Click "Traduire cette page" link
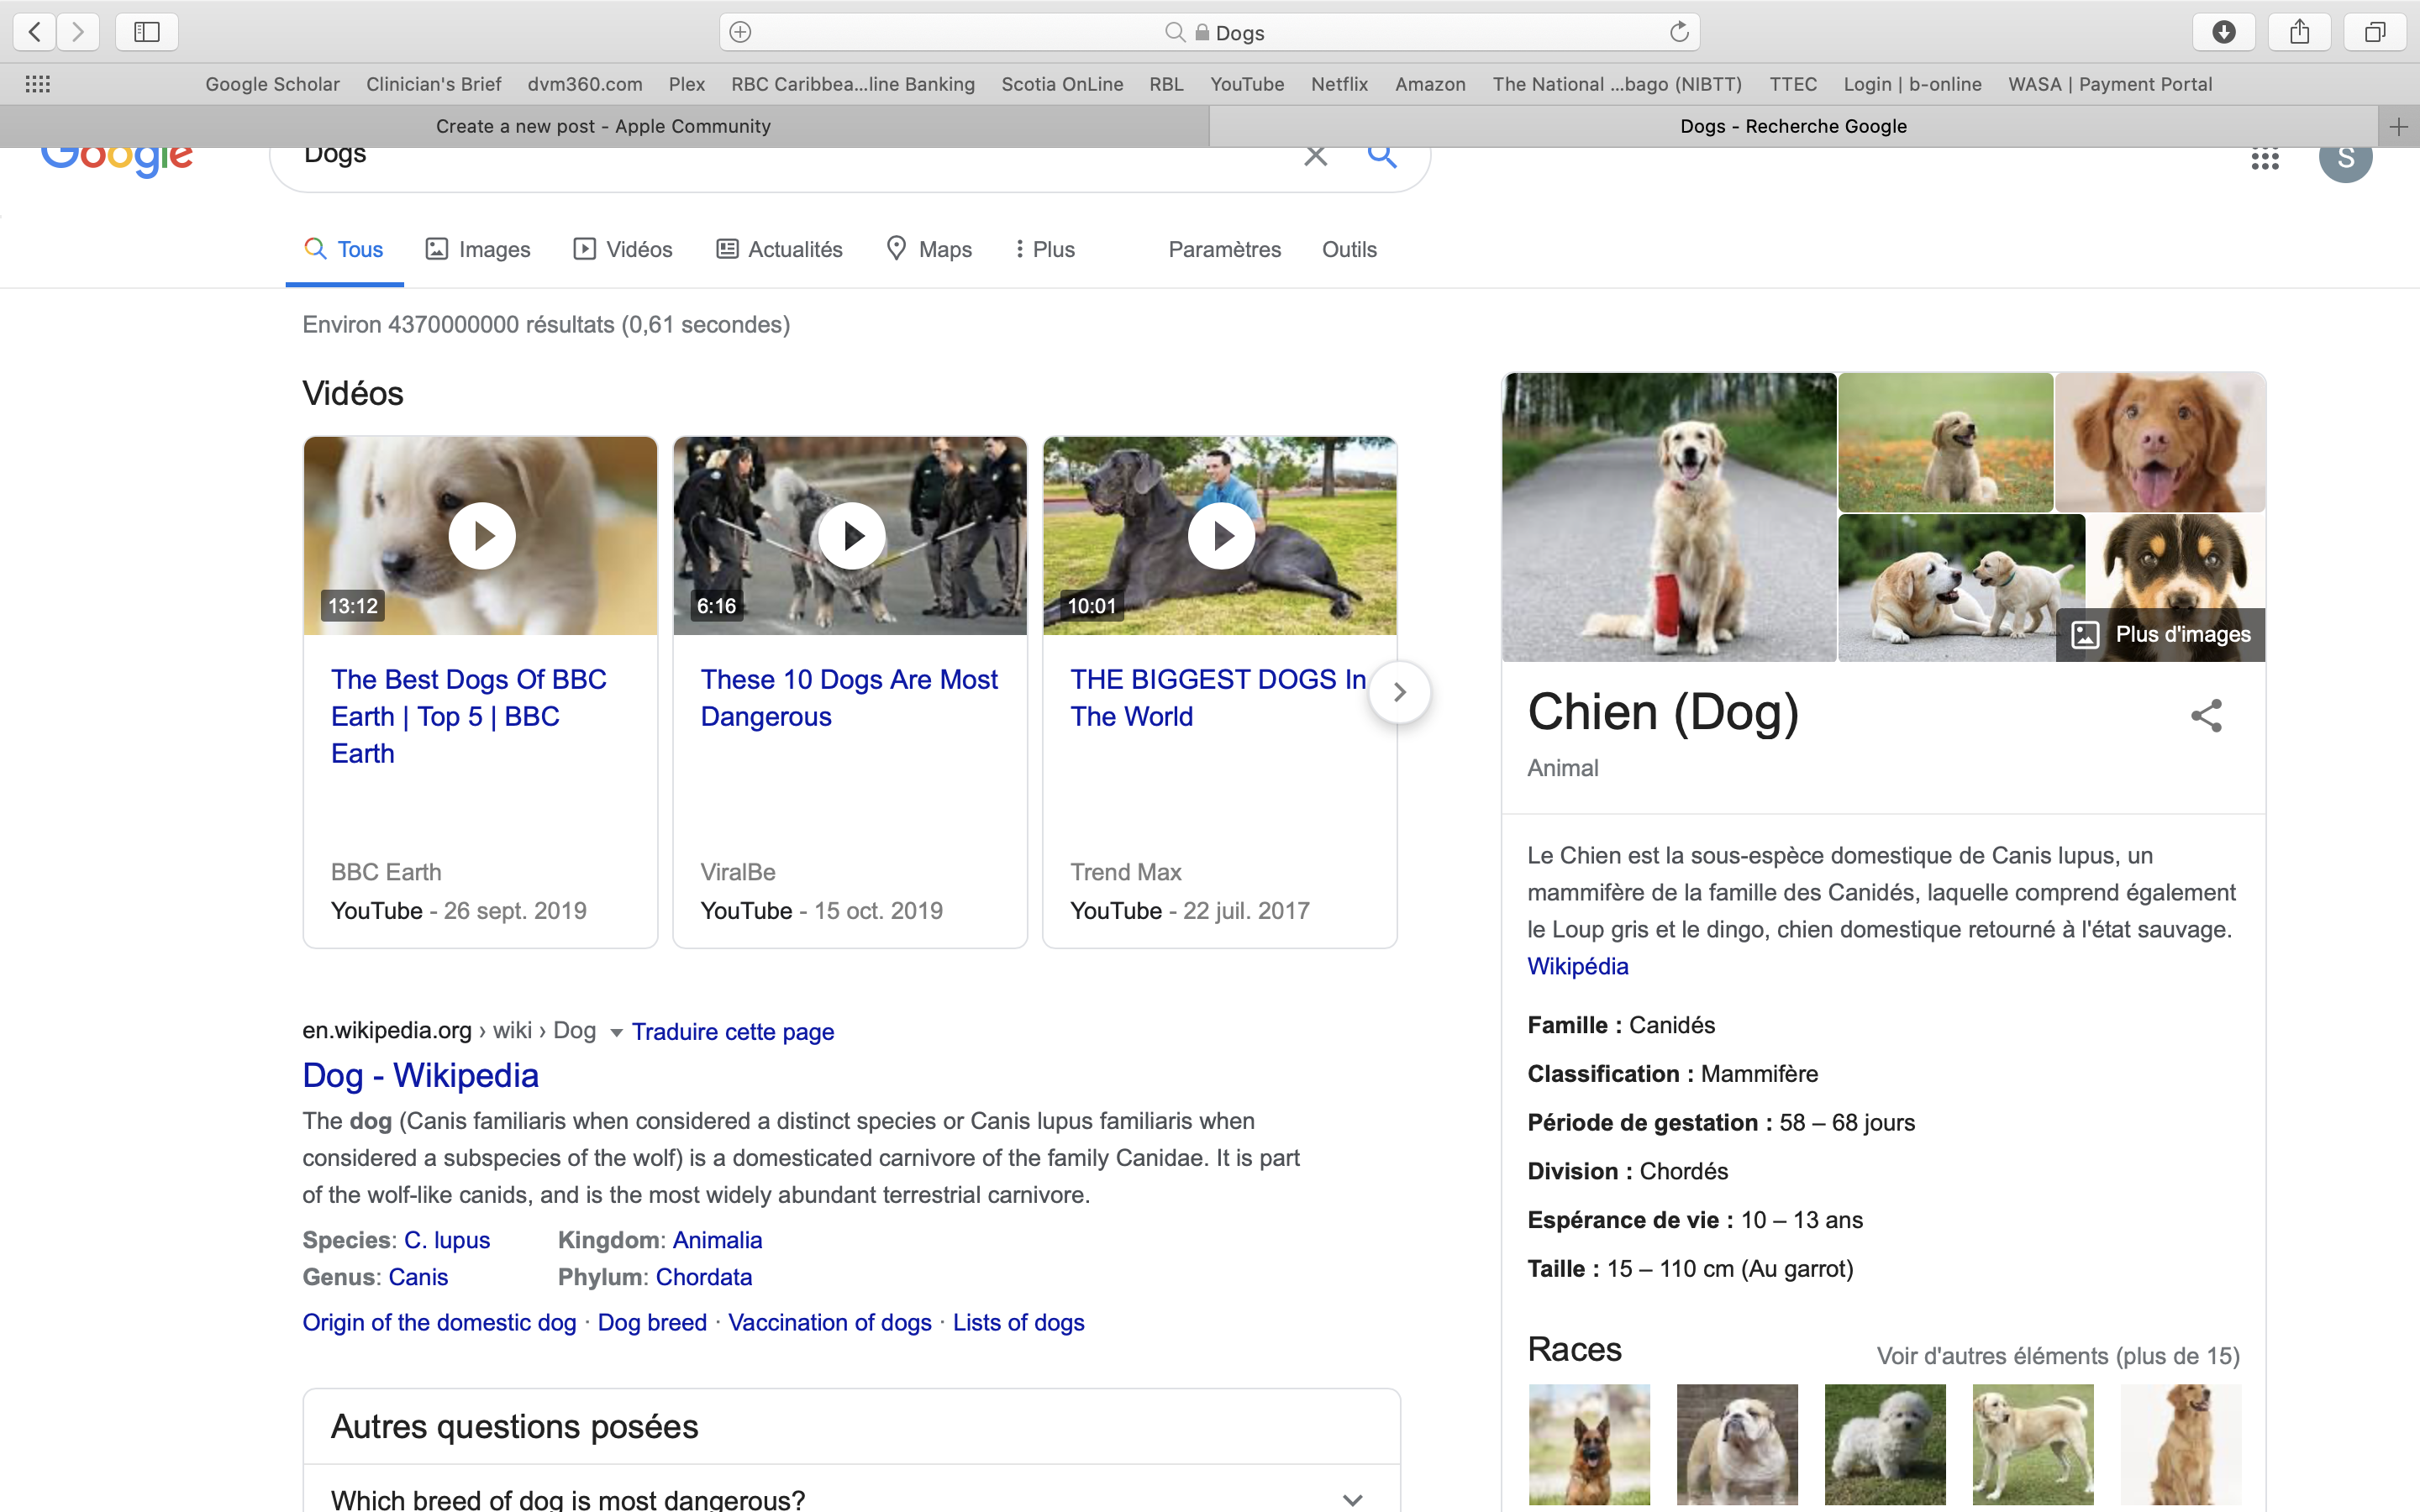The height and width of the screenshot is (1512, 2420). tap(732, 1032)
